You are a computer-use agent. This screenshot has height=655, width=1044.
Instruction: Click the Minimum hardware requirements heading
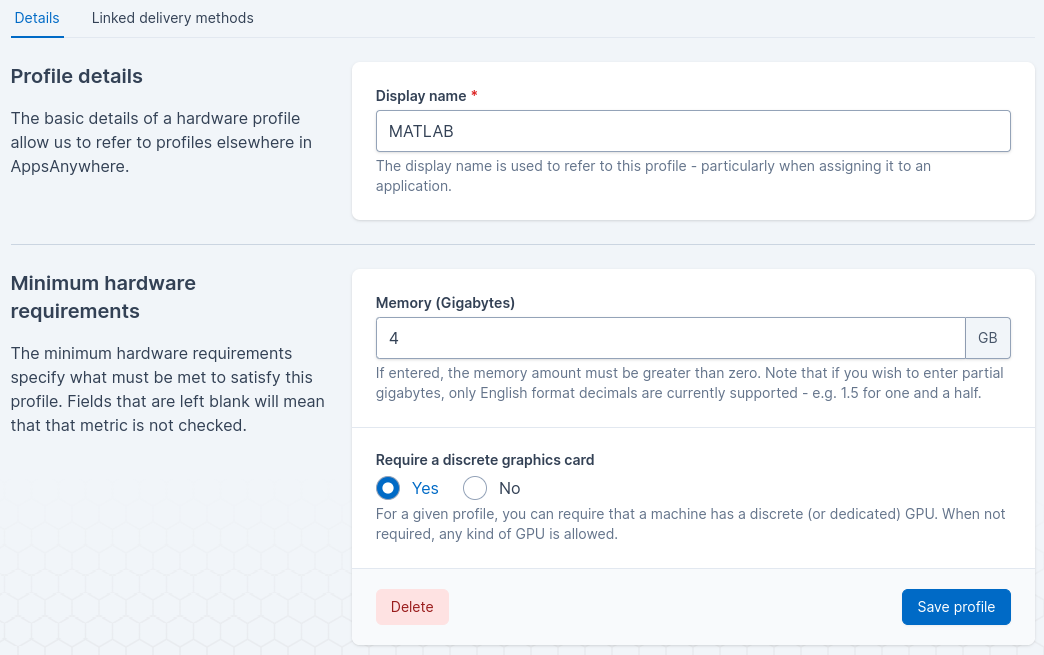point(103,297)
